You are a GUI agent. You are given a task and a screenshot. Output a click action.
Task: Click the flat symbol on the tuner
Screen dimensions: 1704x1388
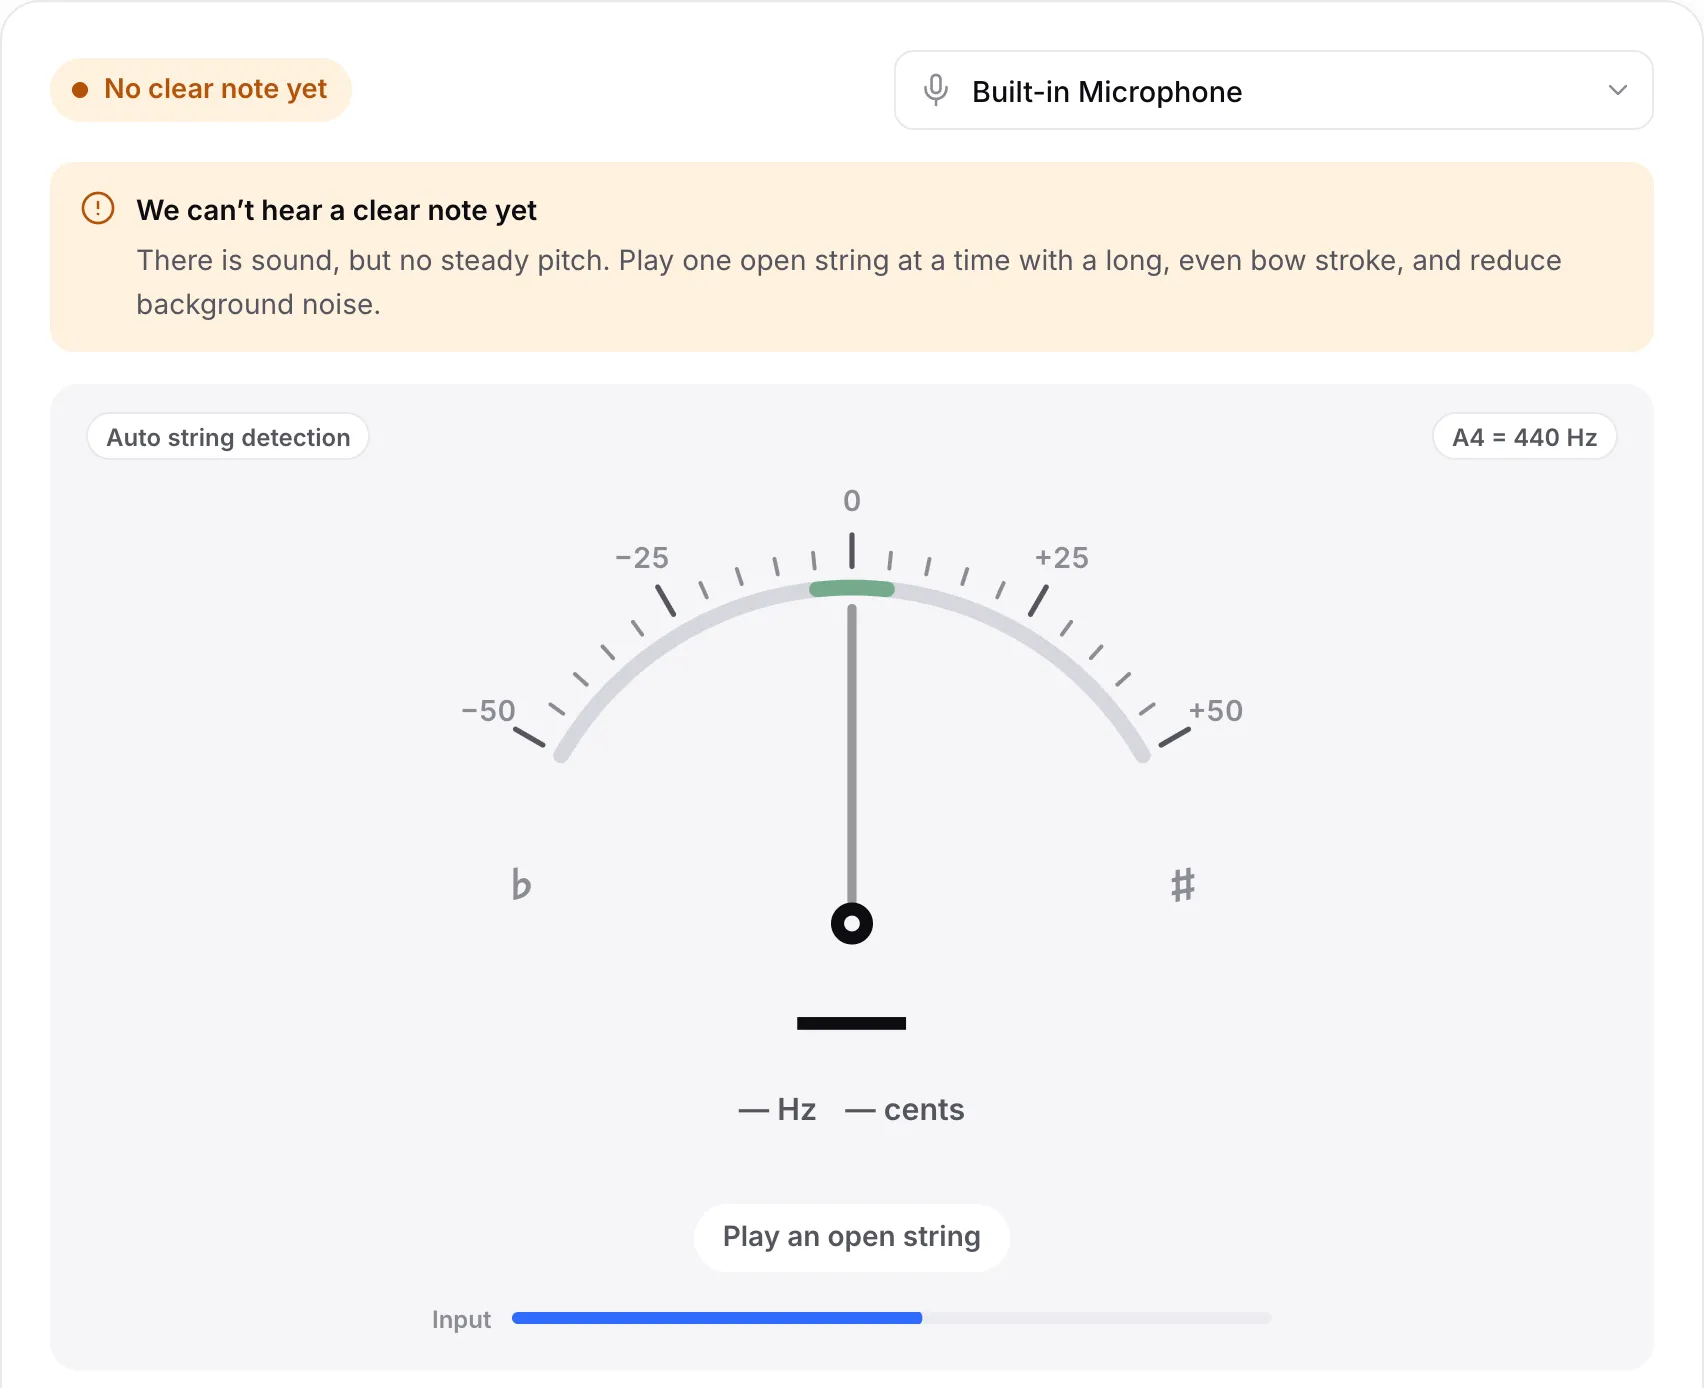point(521,884)
